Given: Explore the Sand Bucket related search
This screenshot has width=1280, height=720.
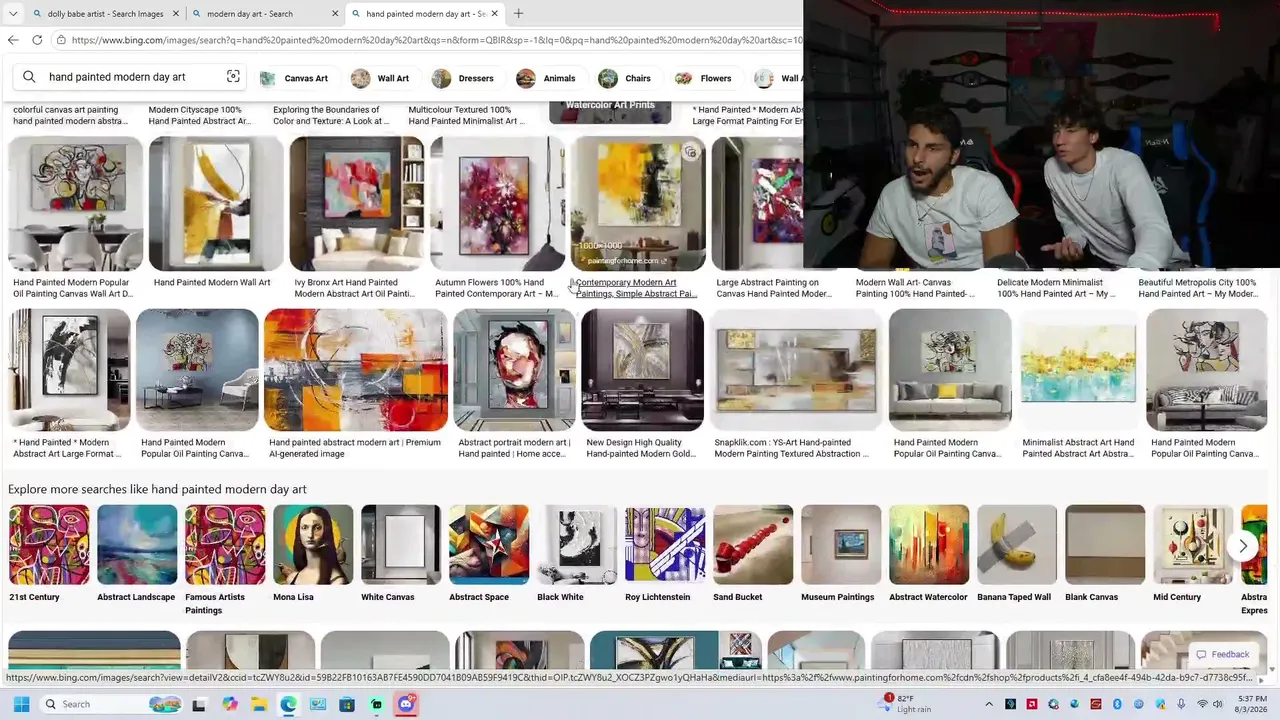Looking at the screenshot, I should point(753,556).
